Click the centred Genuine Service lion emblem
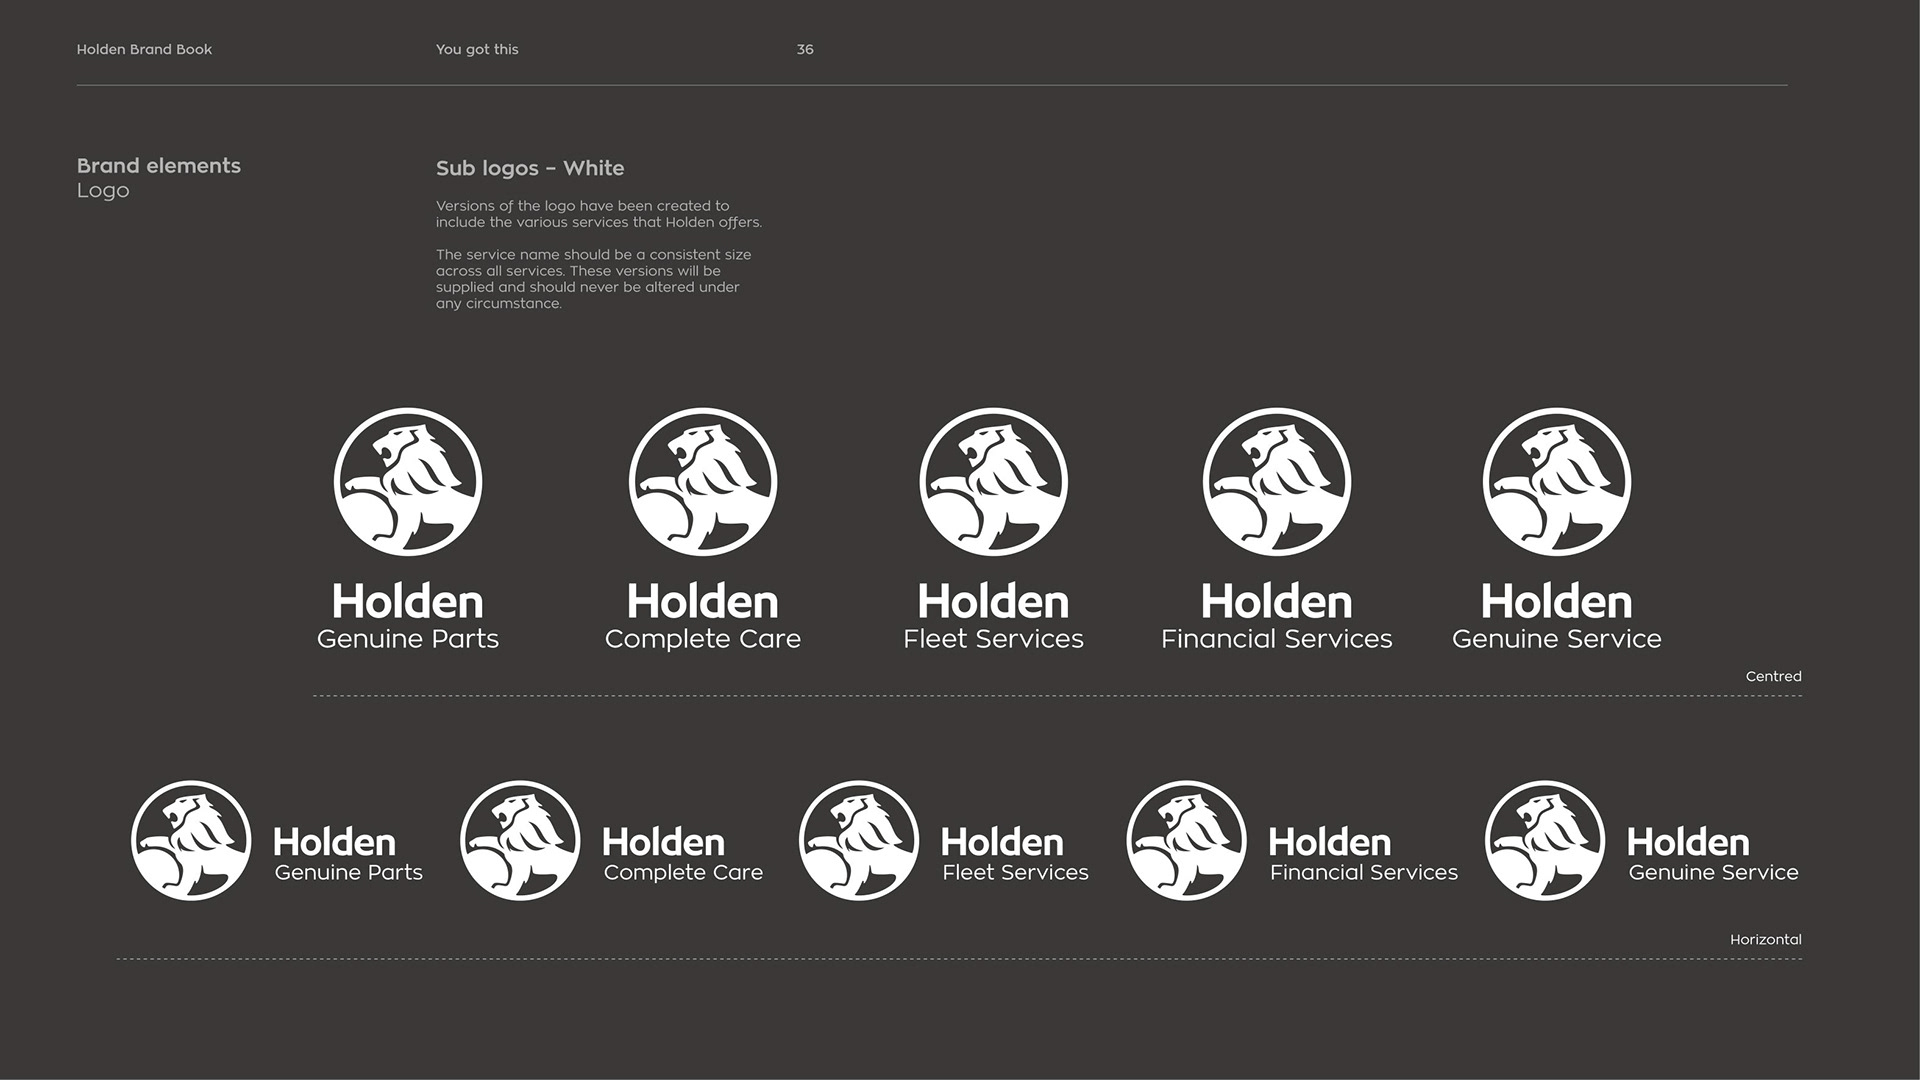The image size is (1920, 1080). point(1557,482)
